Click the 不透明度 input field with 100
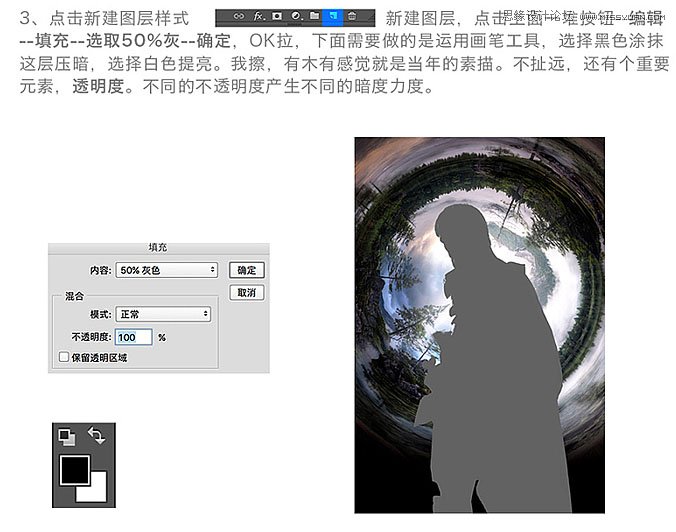676x532 pixels. tap(134, 337)
